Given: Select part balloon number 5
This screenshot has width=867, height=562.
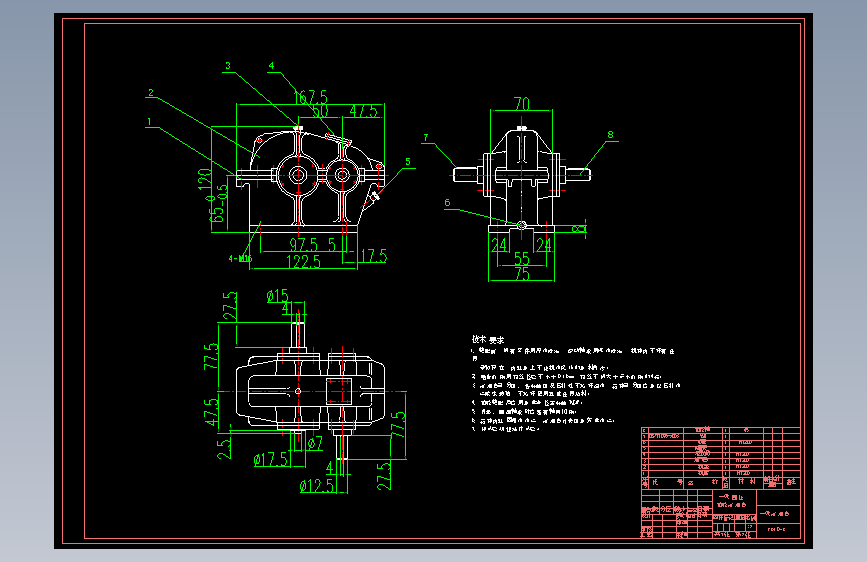Looking at the screenshot, I should pyautogui.click(x=408, y=162).
